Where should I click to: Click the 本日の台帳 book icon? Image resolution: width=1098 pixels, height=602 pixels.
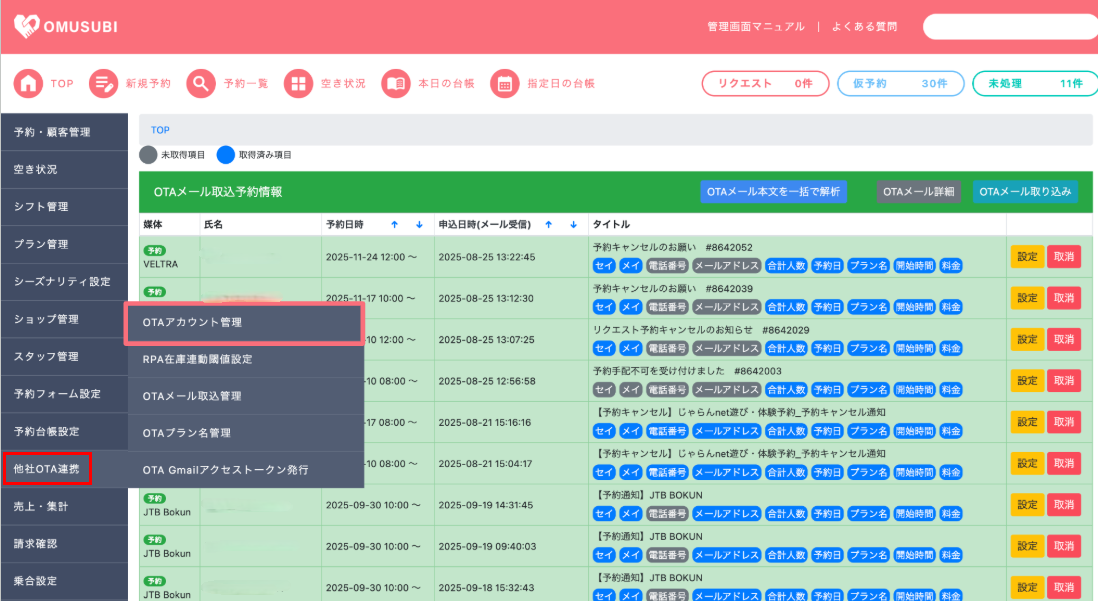pos(396,83)
